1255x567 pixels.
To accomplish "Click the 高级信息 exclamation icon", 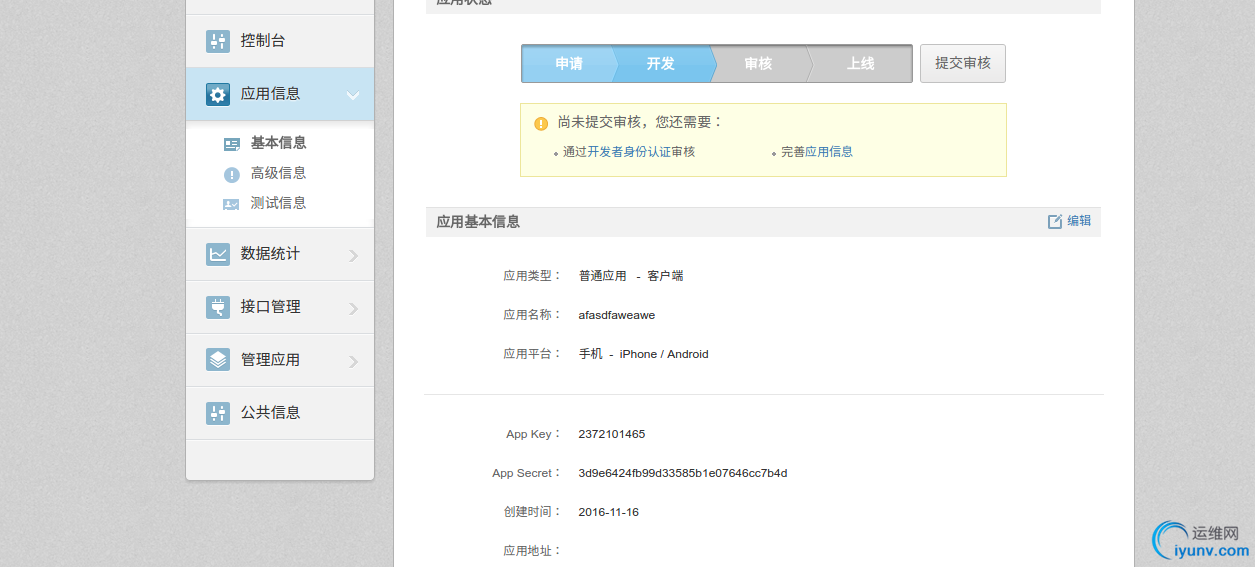I will tap(232, 174).
